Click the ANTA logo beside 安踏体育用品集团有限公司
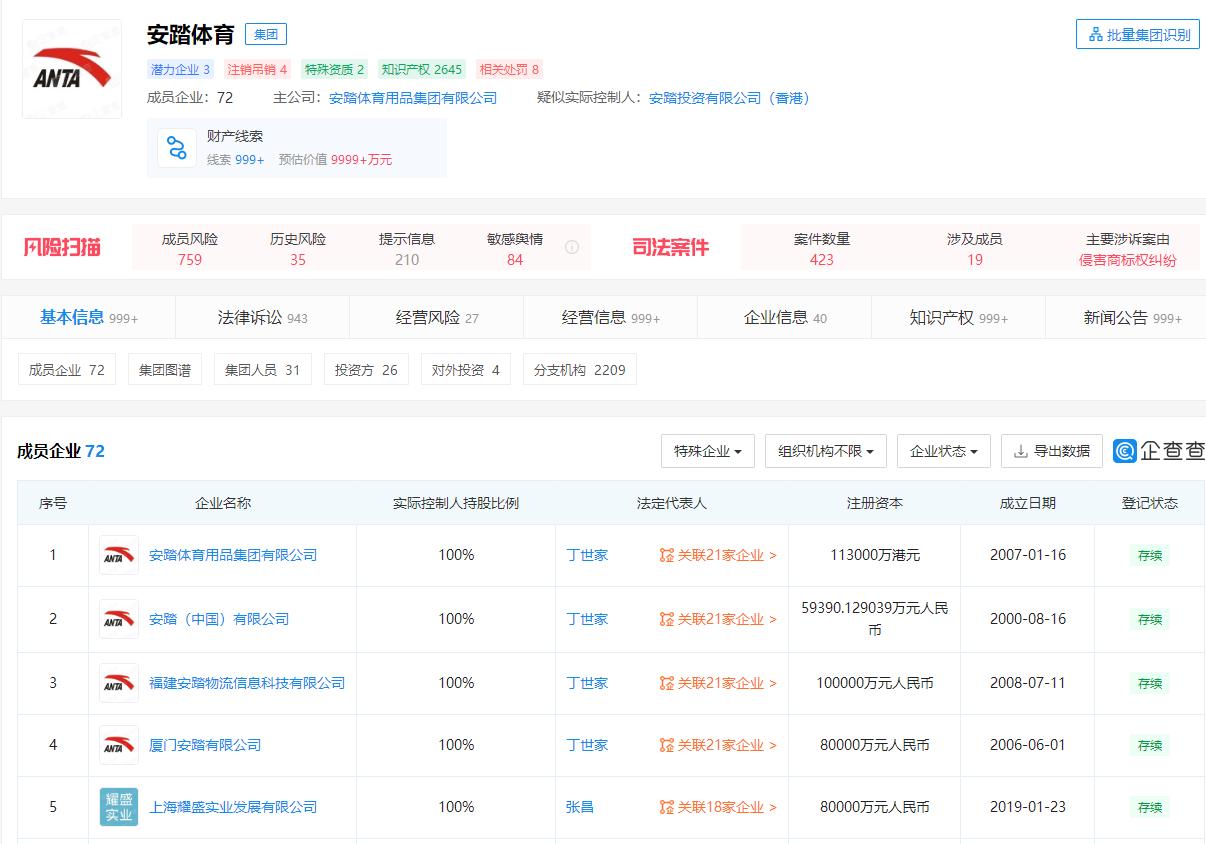This screenshot has height=844, width=1206. point(118,555)
